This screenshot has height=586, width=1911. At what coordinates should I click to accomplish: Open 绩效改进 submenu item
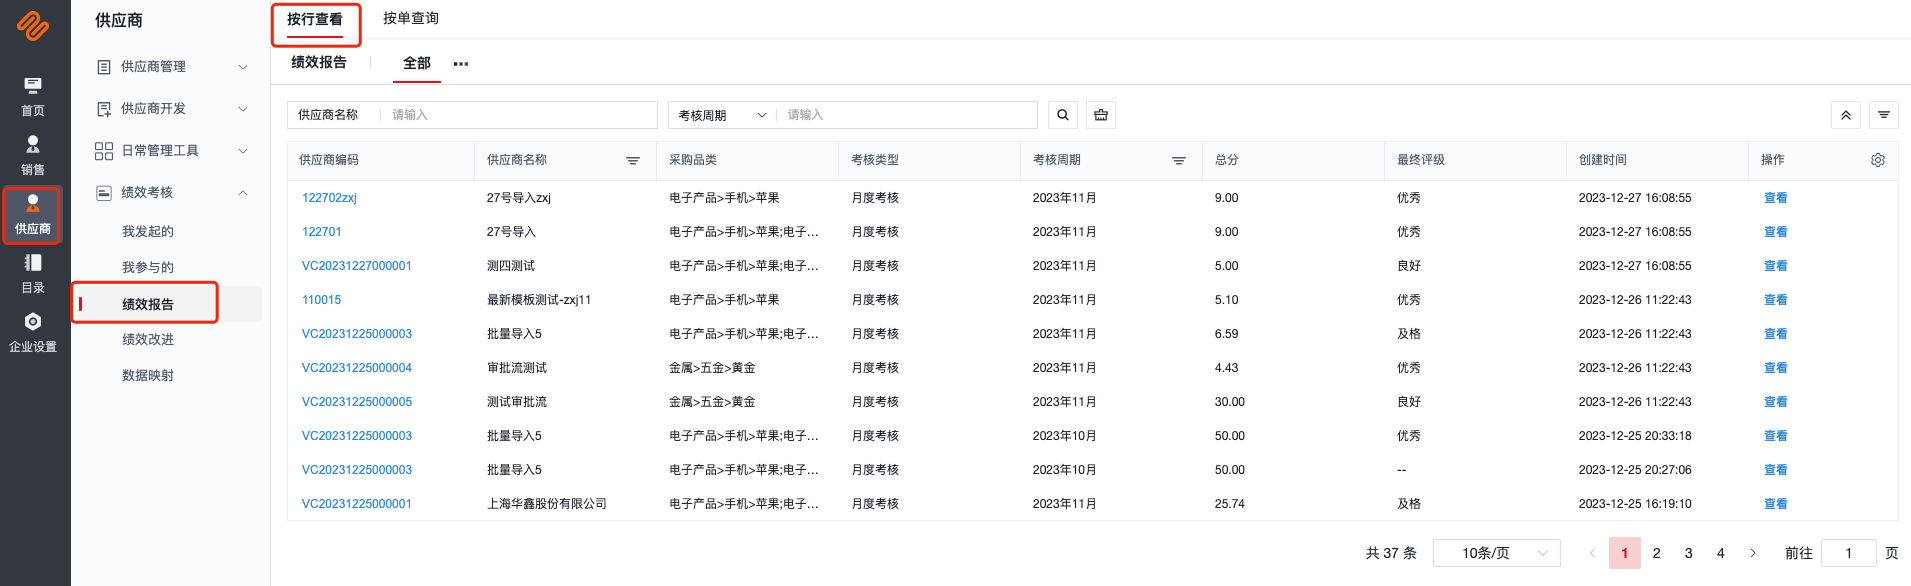(148, 339)
